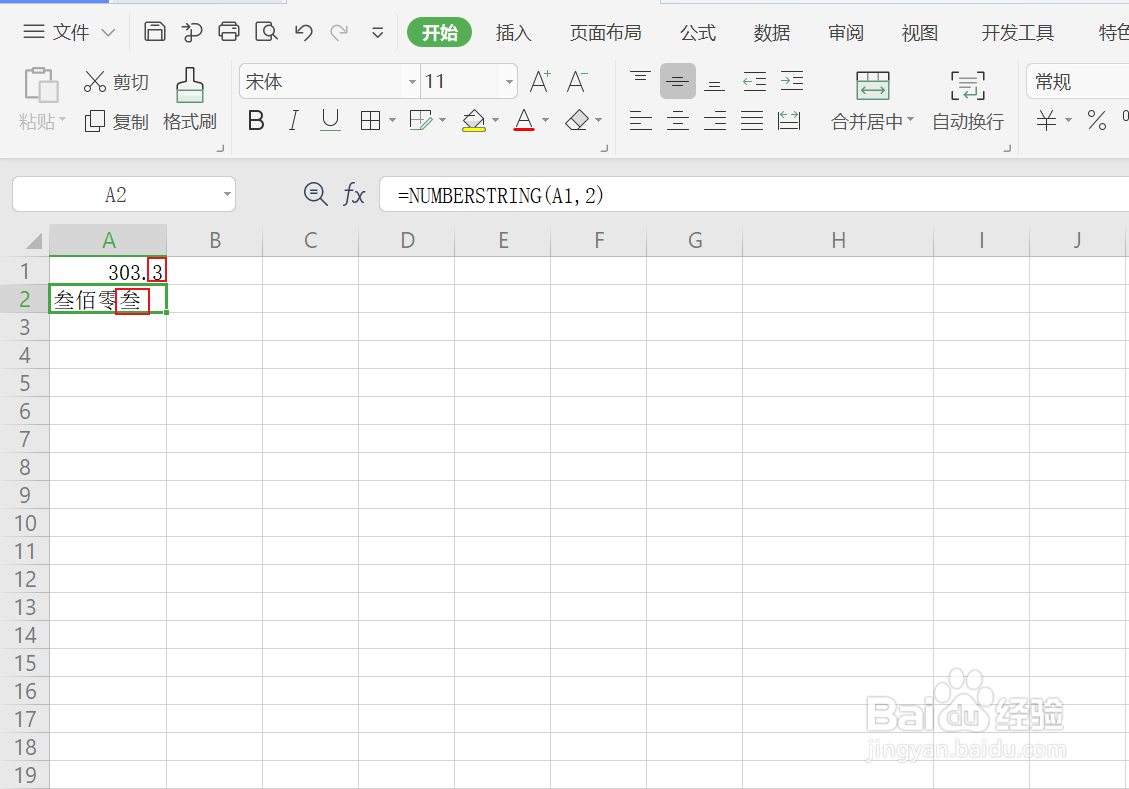Apply percent style icon

coord(1097,120)
